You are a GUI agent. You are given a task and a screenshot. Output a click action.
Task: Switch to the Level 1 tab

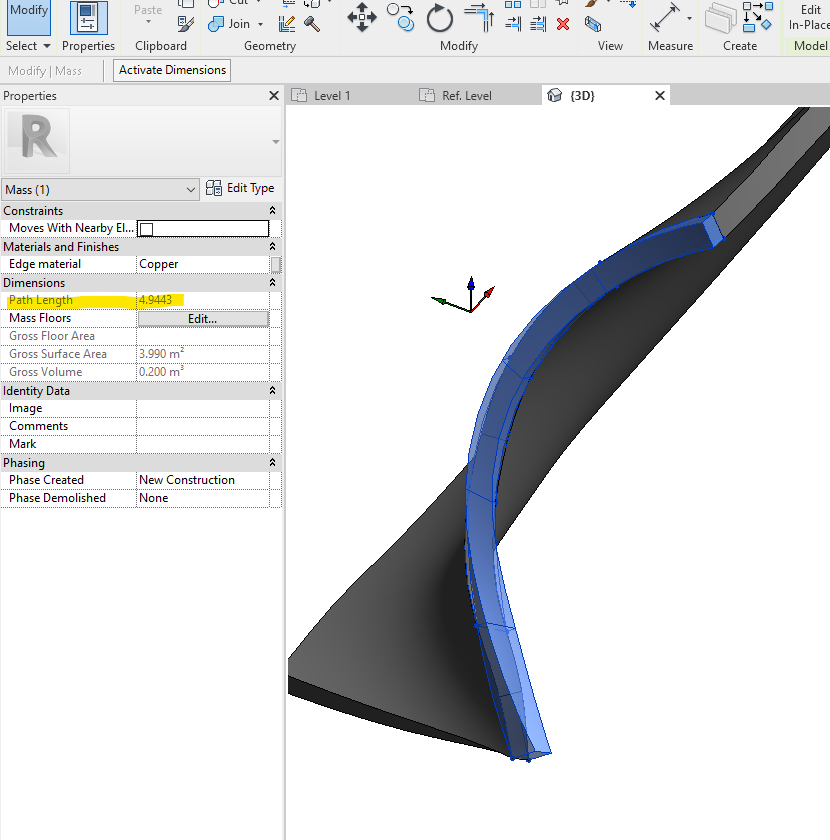point(335,94)
